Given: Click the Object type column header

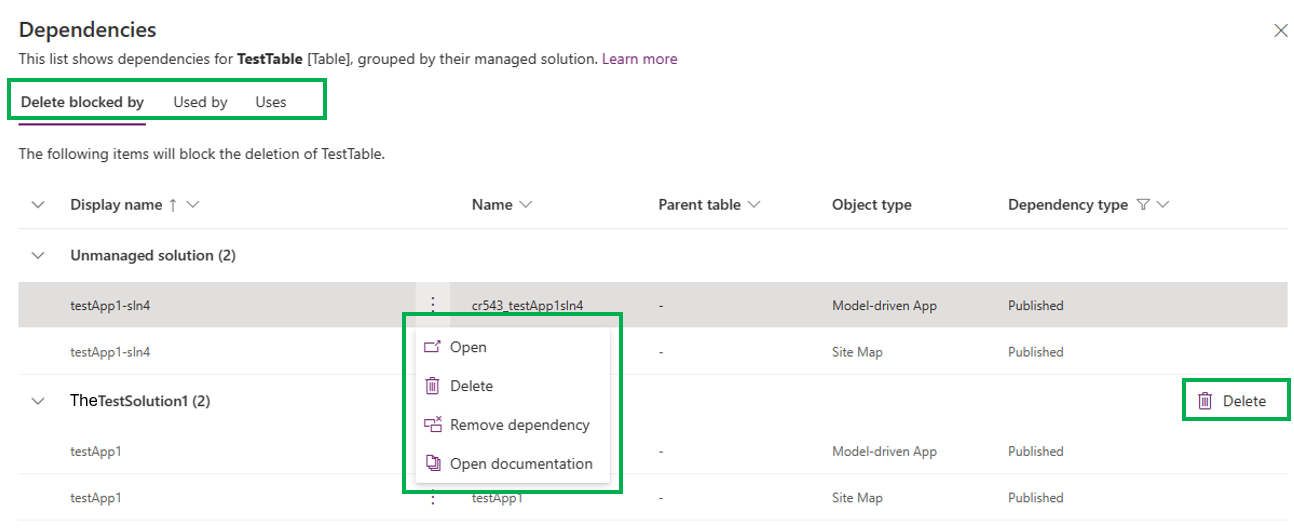Looking at the screenshot, I should 871,205.
